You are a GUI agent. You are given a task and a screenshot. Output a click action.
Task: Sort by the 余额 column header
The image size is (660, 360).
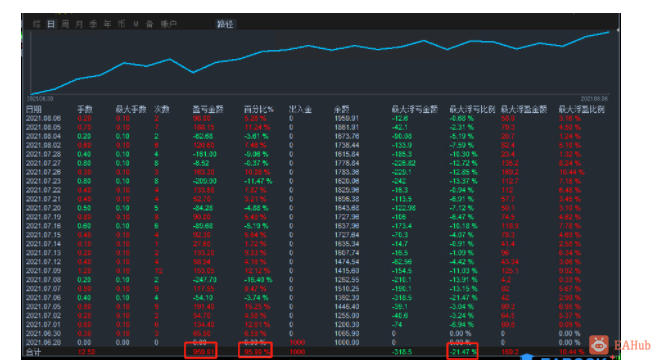[341, 109]
